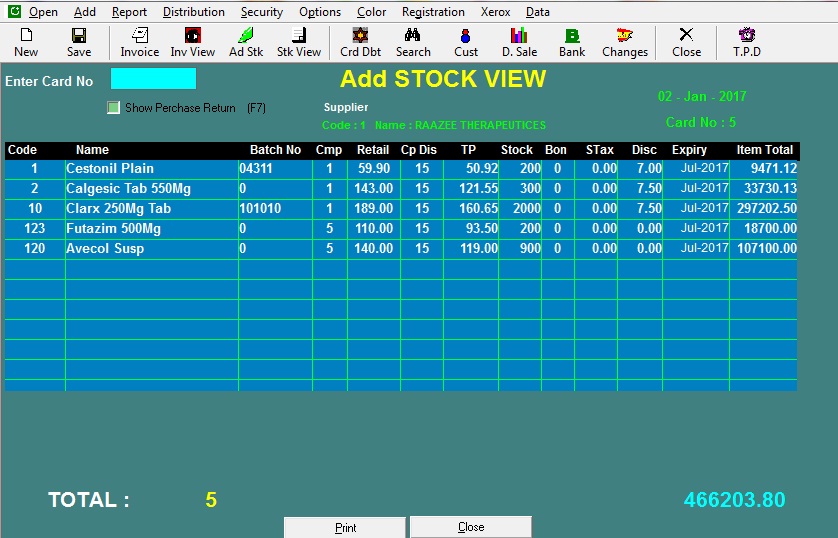Open the Security menu
Screen dimensions: 838x538
pyautogui.click(x=262, y=12)
